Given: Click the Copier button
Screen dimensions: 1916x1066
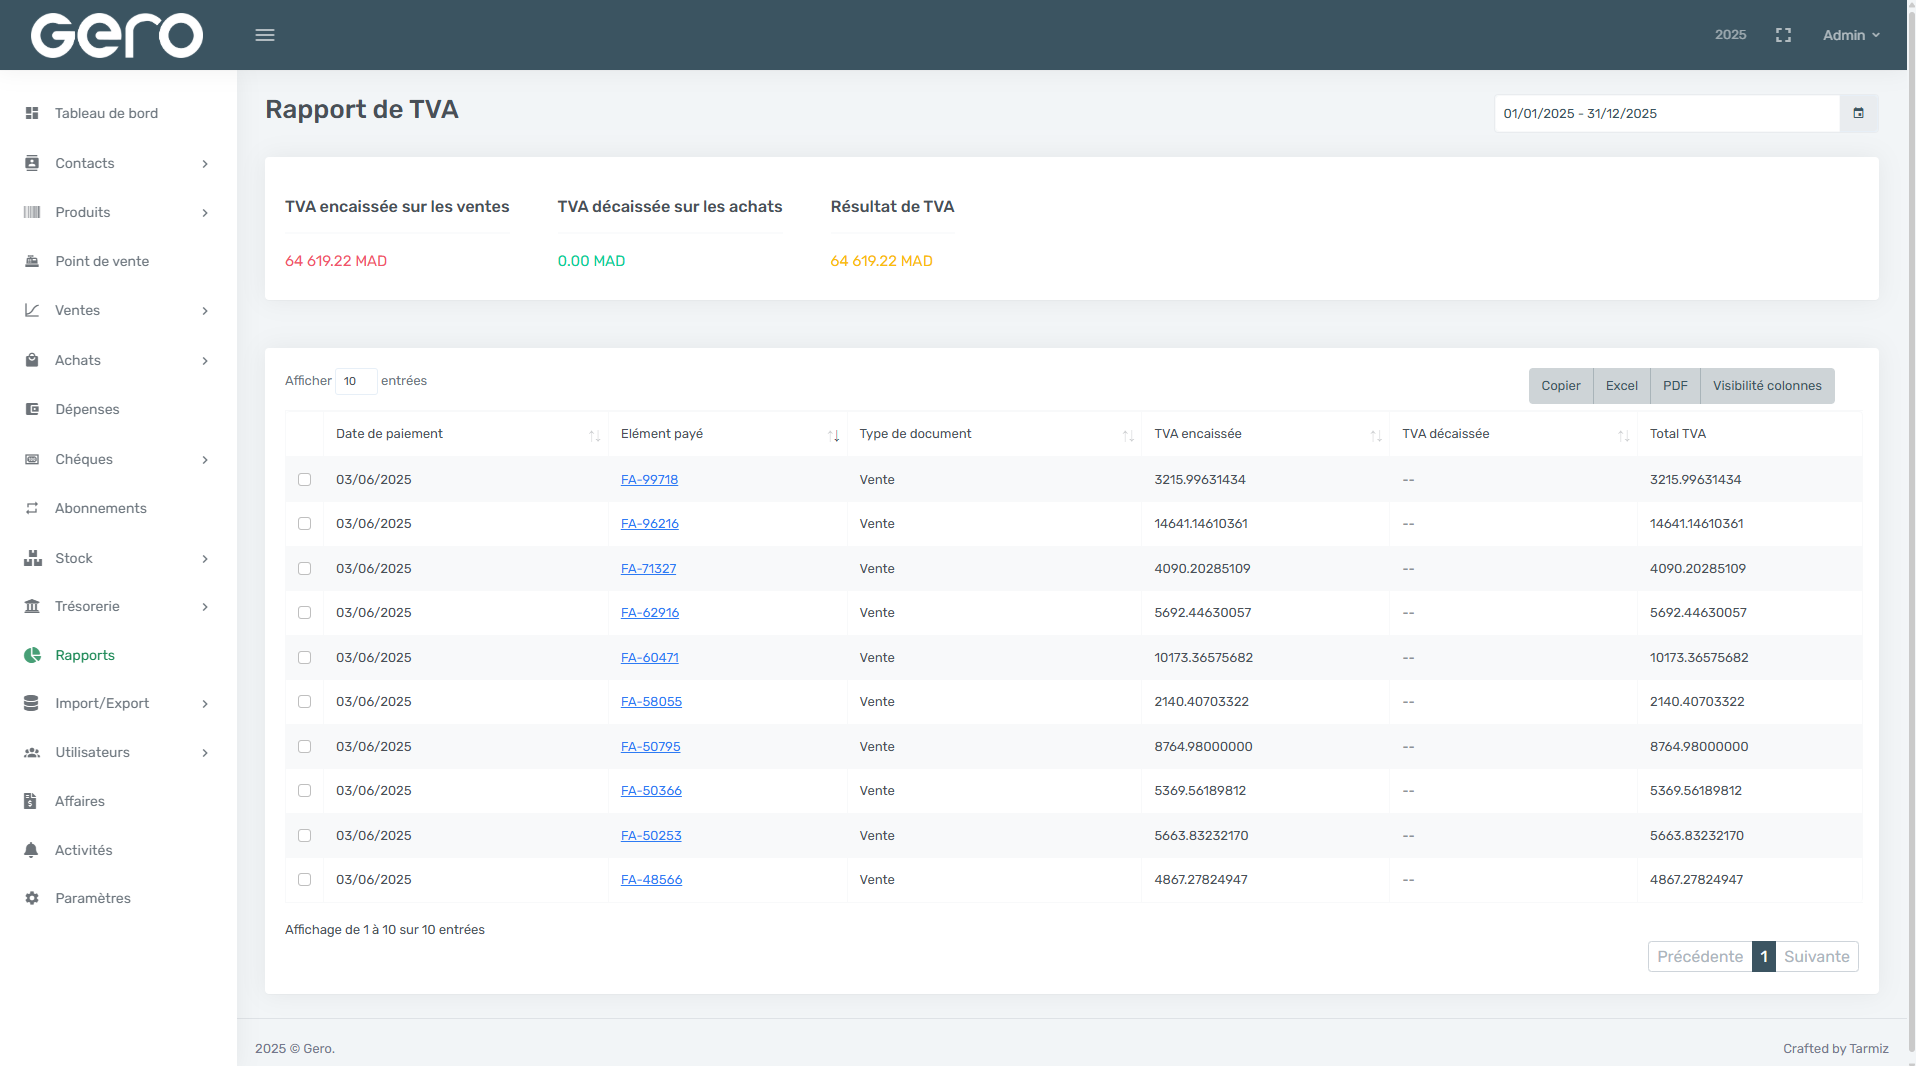Looking at the screenshot, I should (x=1560, y=386).
